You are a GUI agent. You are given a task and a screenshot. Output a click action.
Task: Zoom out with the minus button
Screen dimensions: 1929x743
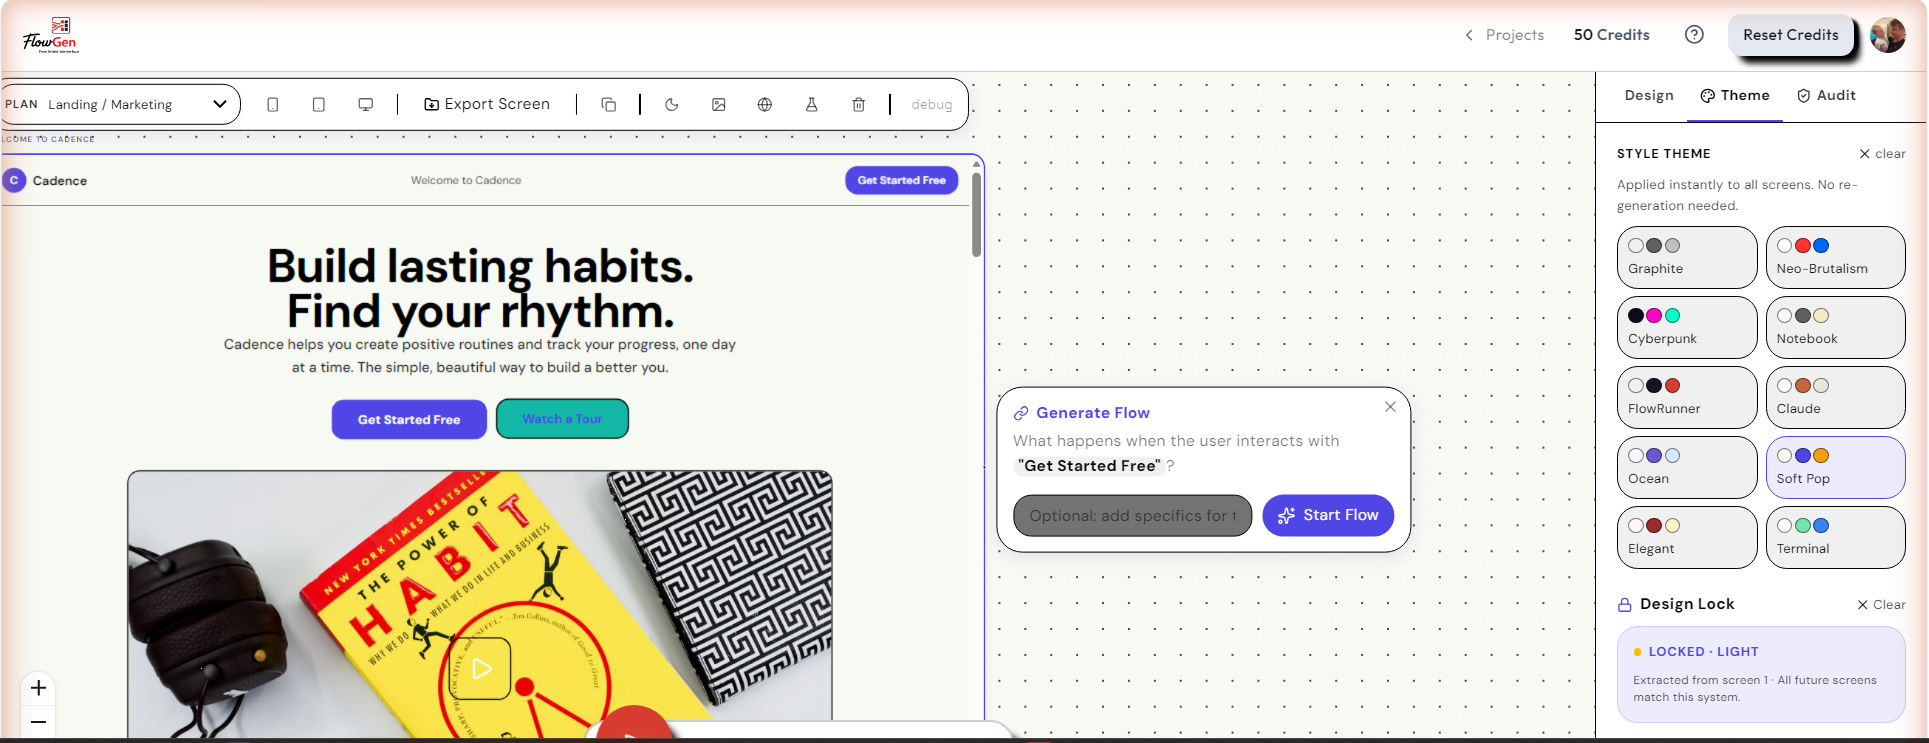point(38,722)
